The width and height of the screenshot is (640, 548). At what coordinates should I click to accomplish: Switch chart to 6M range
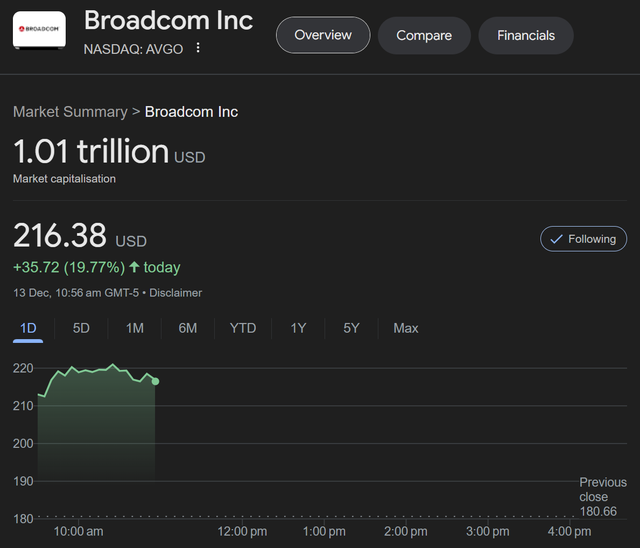pos(188,328)
